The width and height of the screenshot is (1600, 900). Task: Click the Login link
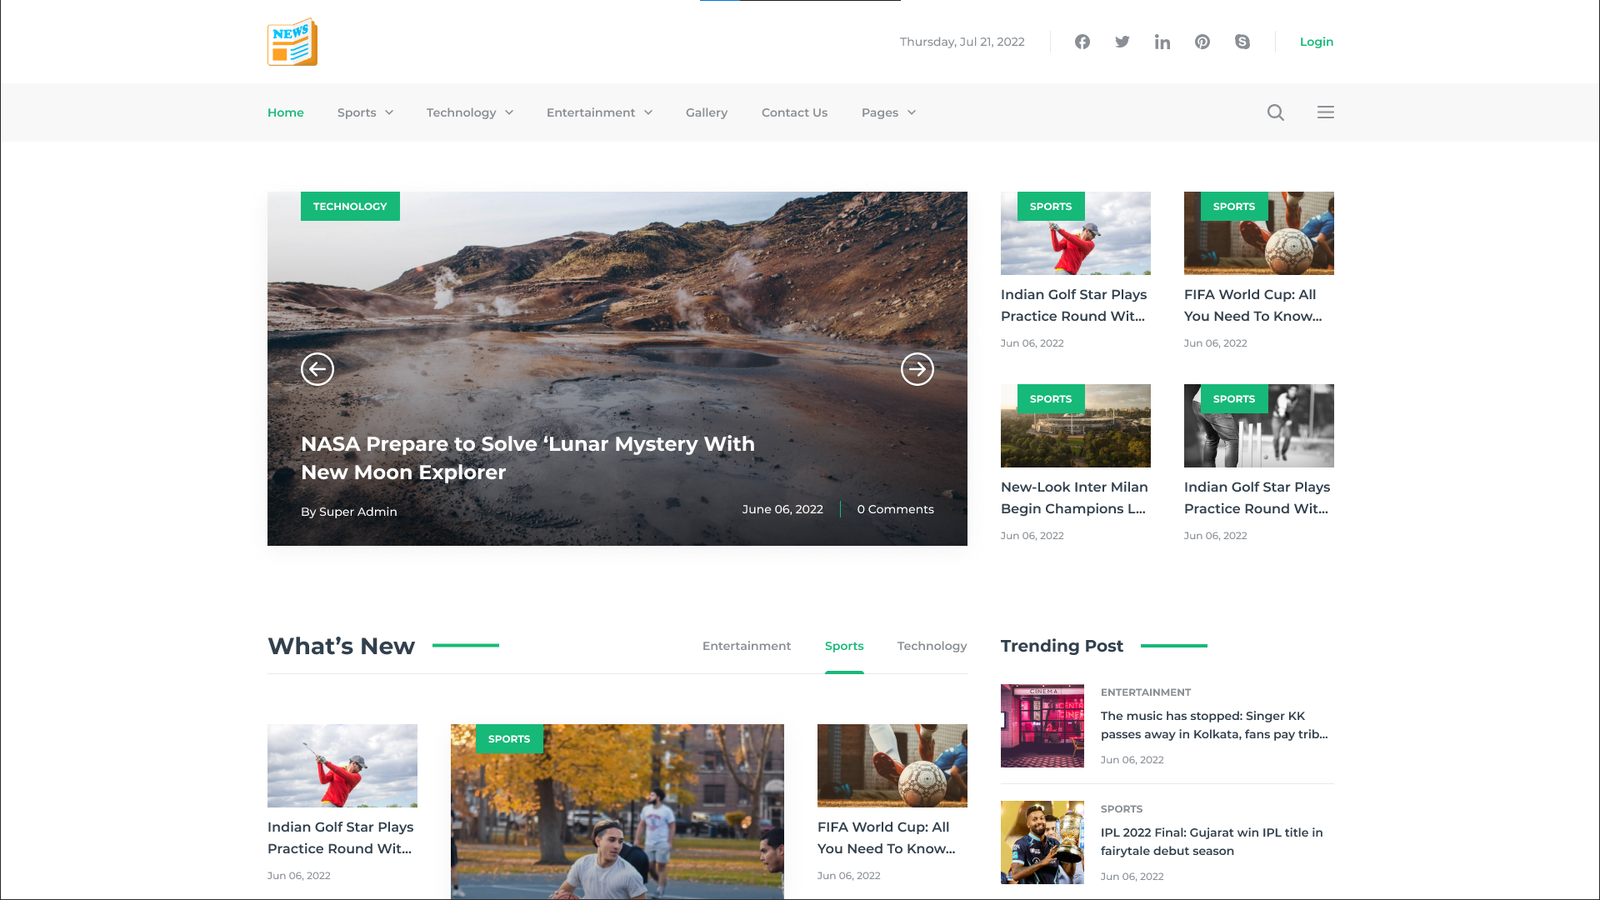1316,42
